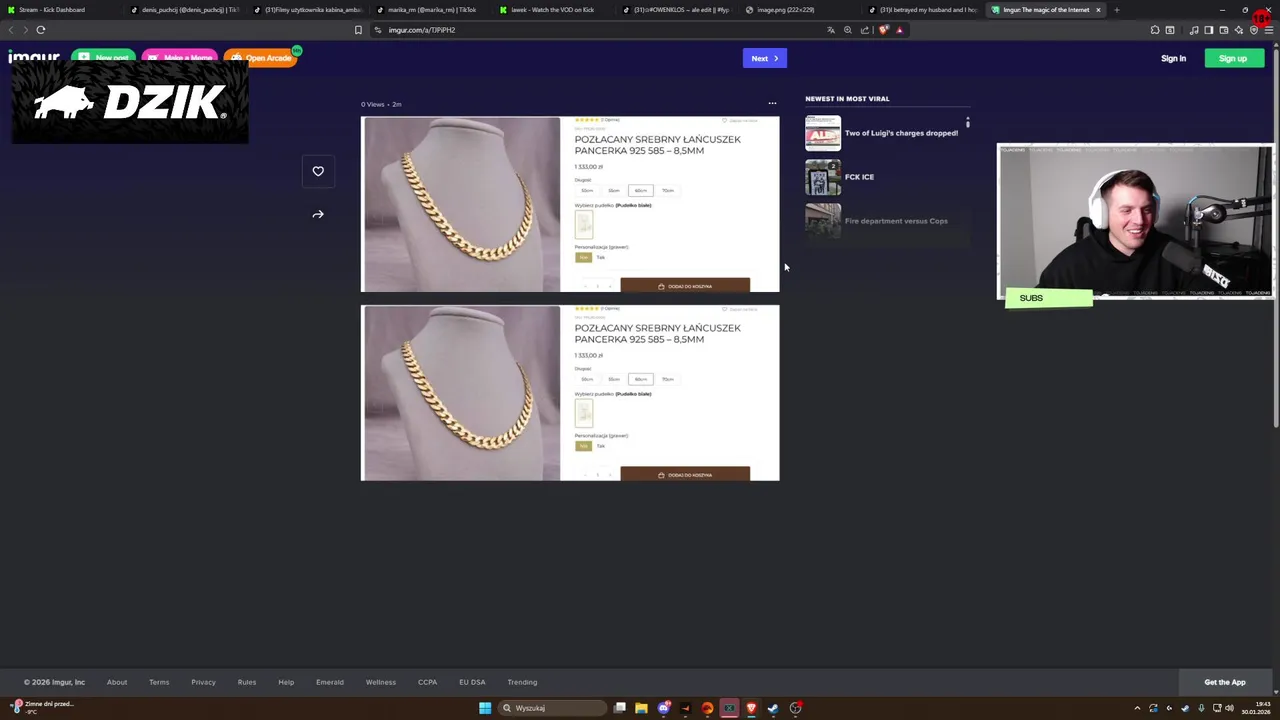Switch to the lawek Watch the VOD on Kick tab
1280x720 pixels.
point(551,10)
